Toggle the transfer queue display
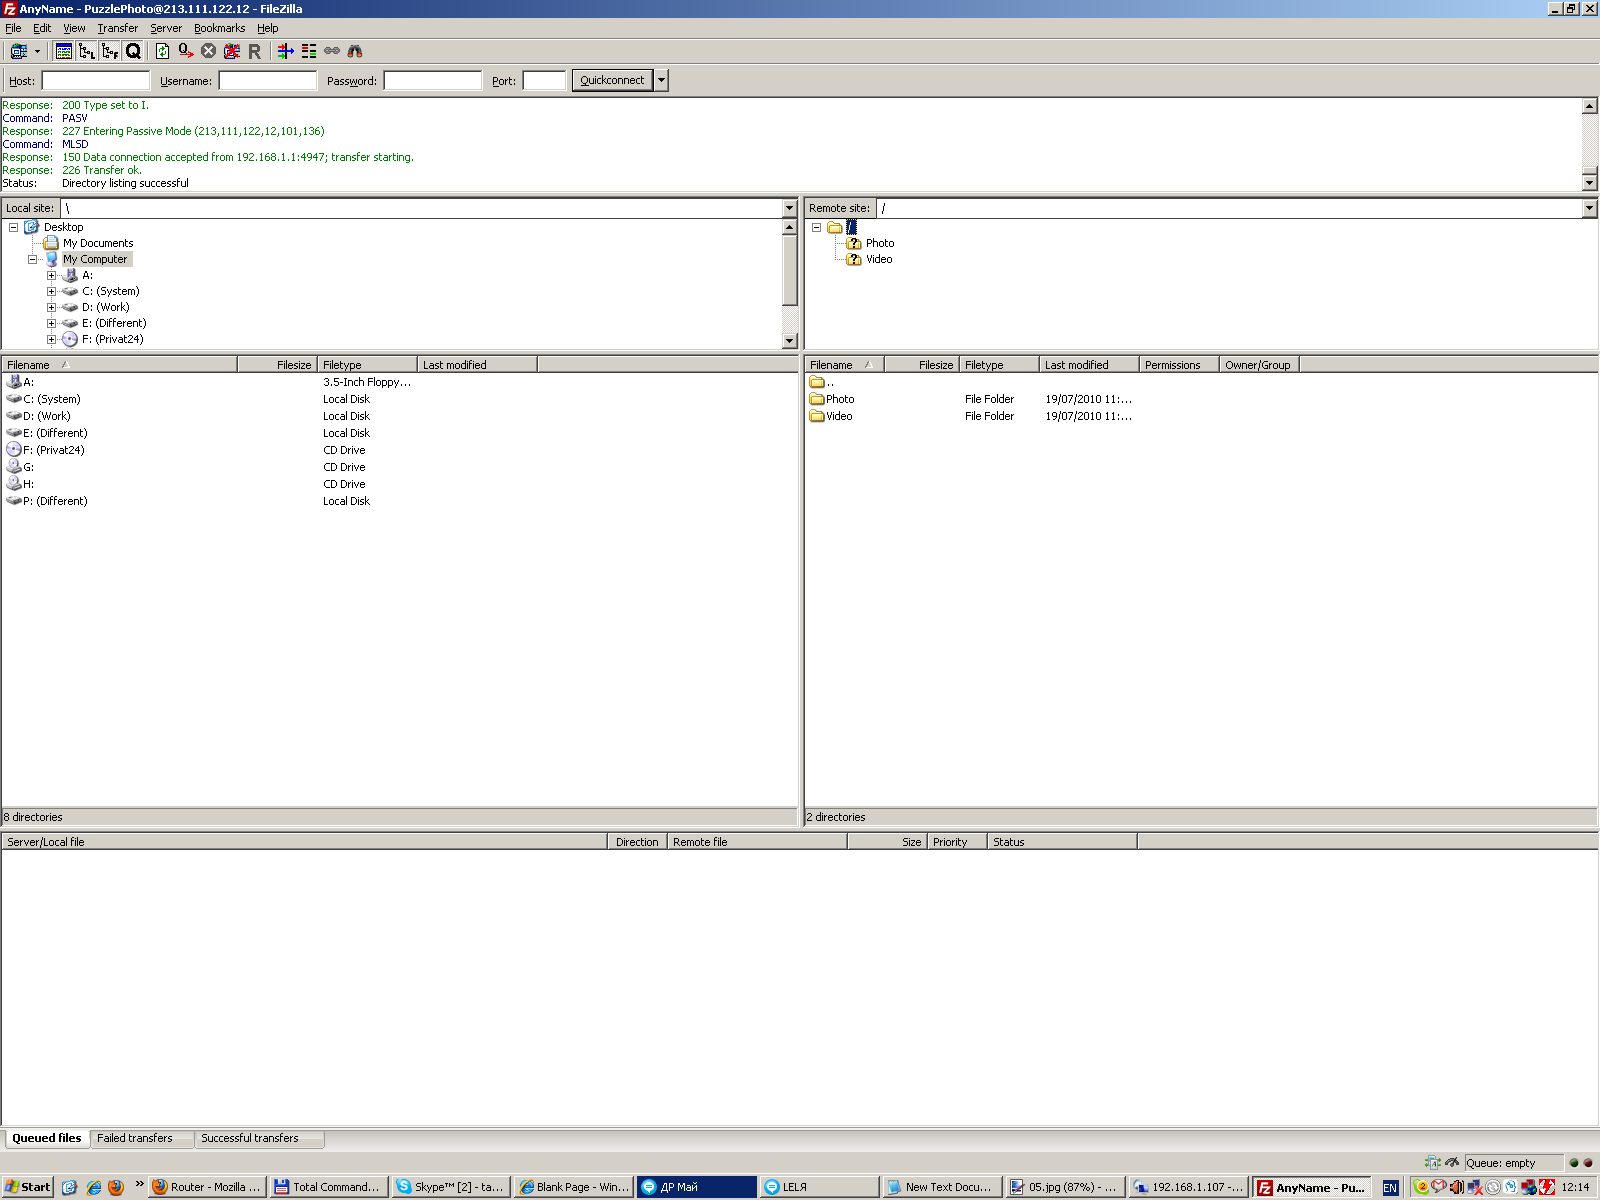The height and width of the screenshot is (1200, 1600). 133,51
